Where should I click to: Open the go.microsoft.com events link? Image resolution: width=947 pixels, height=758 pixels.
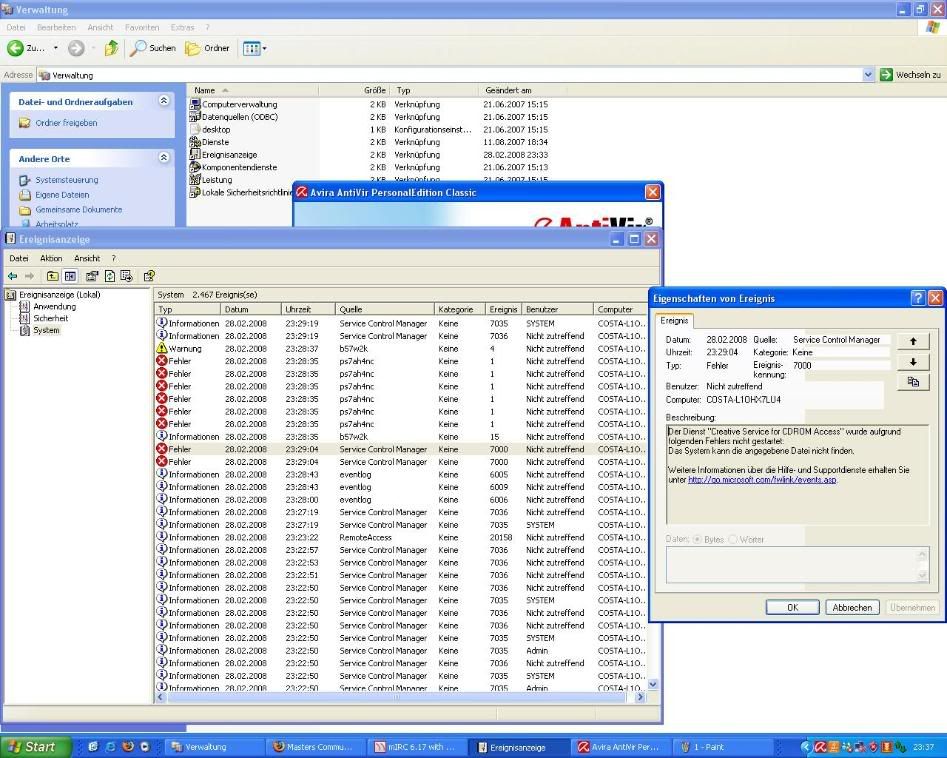pos(762,480)
